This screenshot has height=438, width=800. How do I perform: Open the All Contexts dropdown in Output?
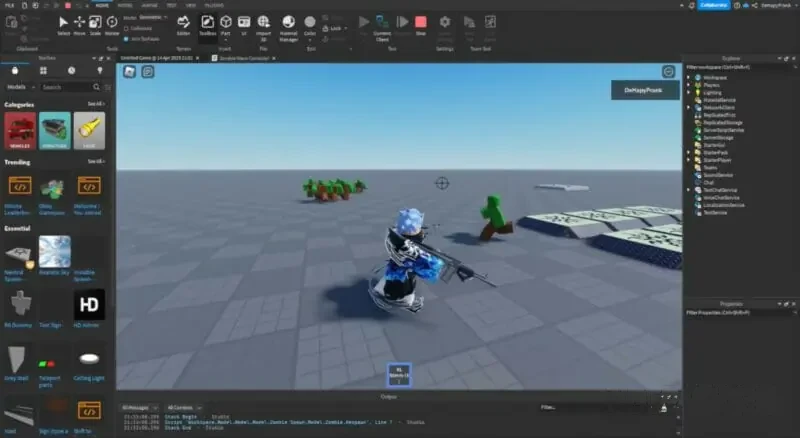click(x=184, y=408)
